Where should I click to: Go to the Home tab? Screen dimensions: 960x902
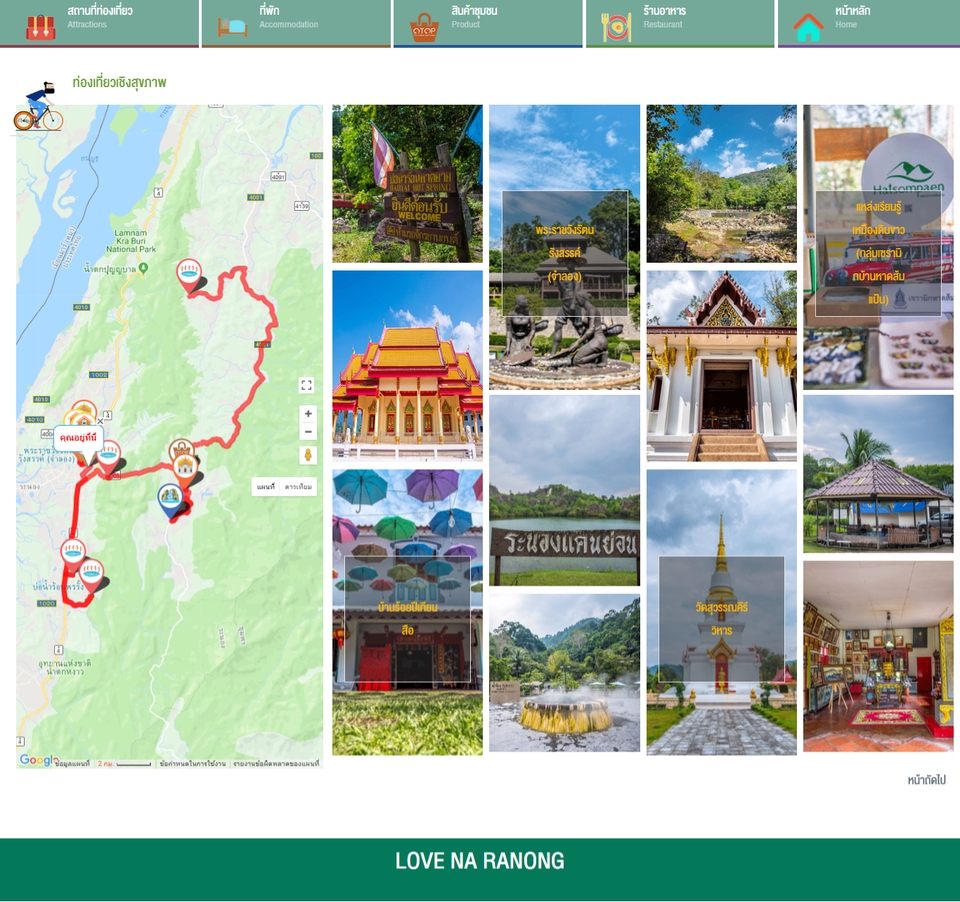(869, 23)
